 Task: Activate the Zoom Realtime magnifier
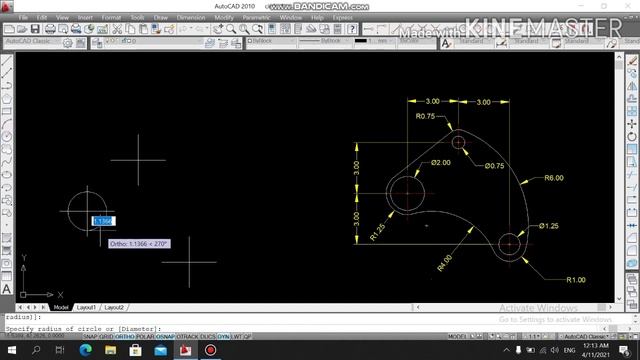231,29
